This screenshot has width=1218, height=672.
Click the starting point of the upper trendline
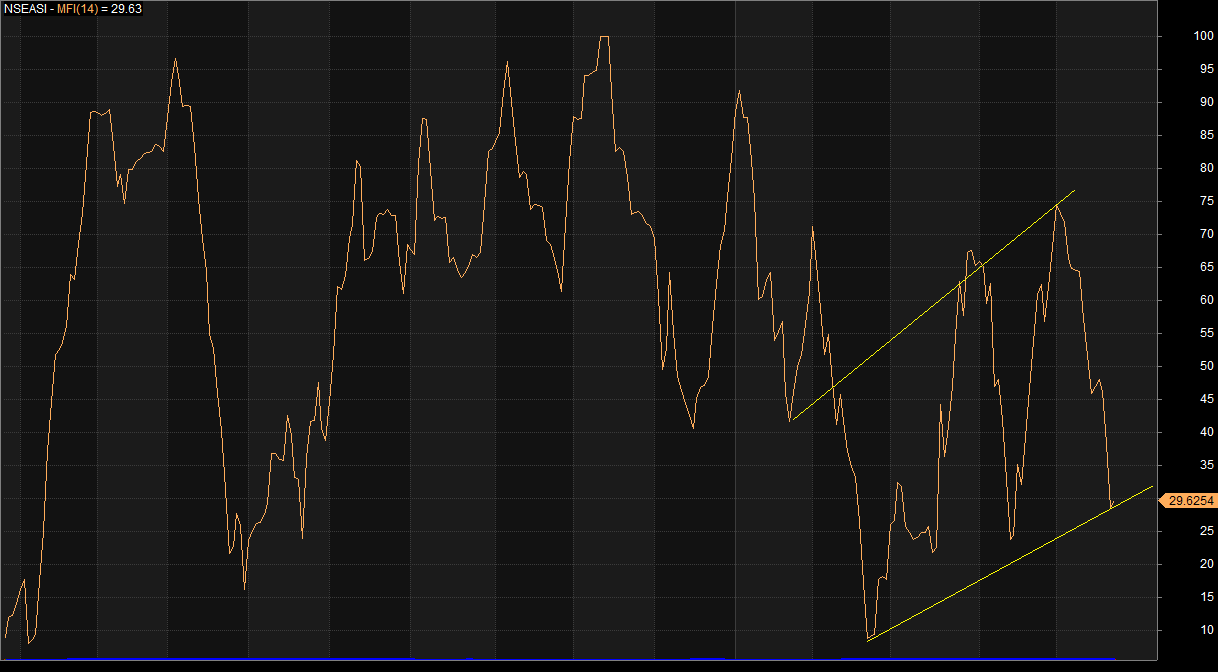(x=790, y=420)
